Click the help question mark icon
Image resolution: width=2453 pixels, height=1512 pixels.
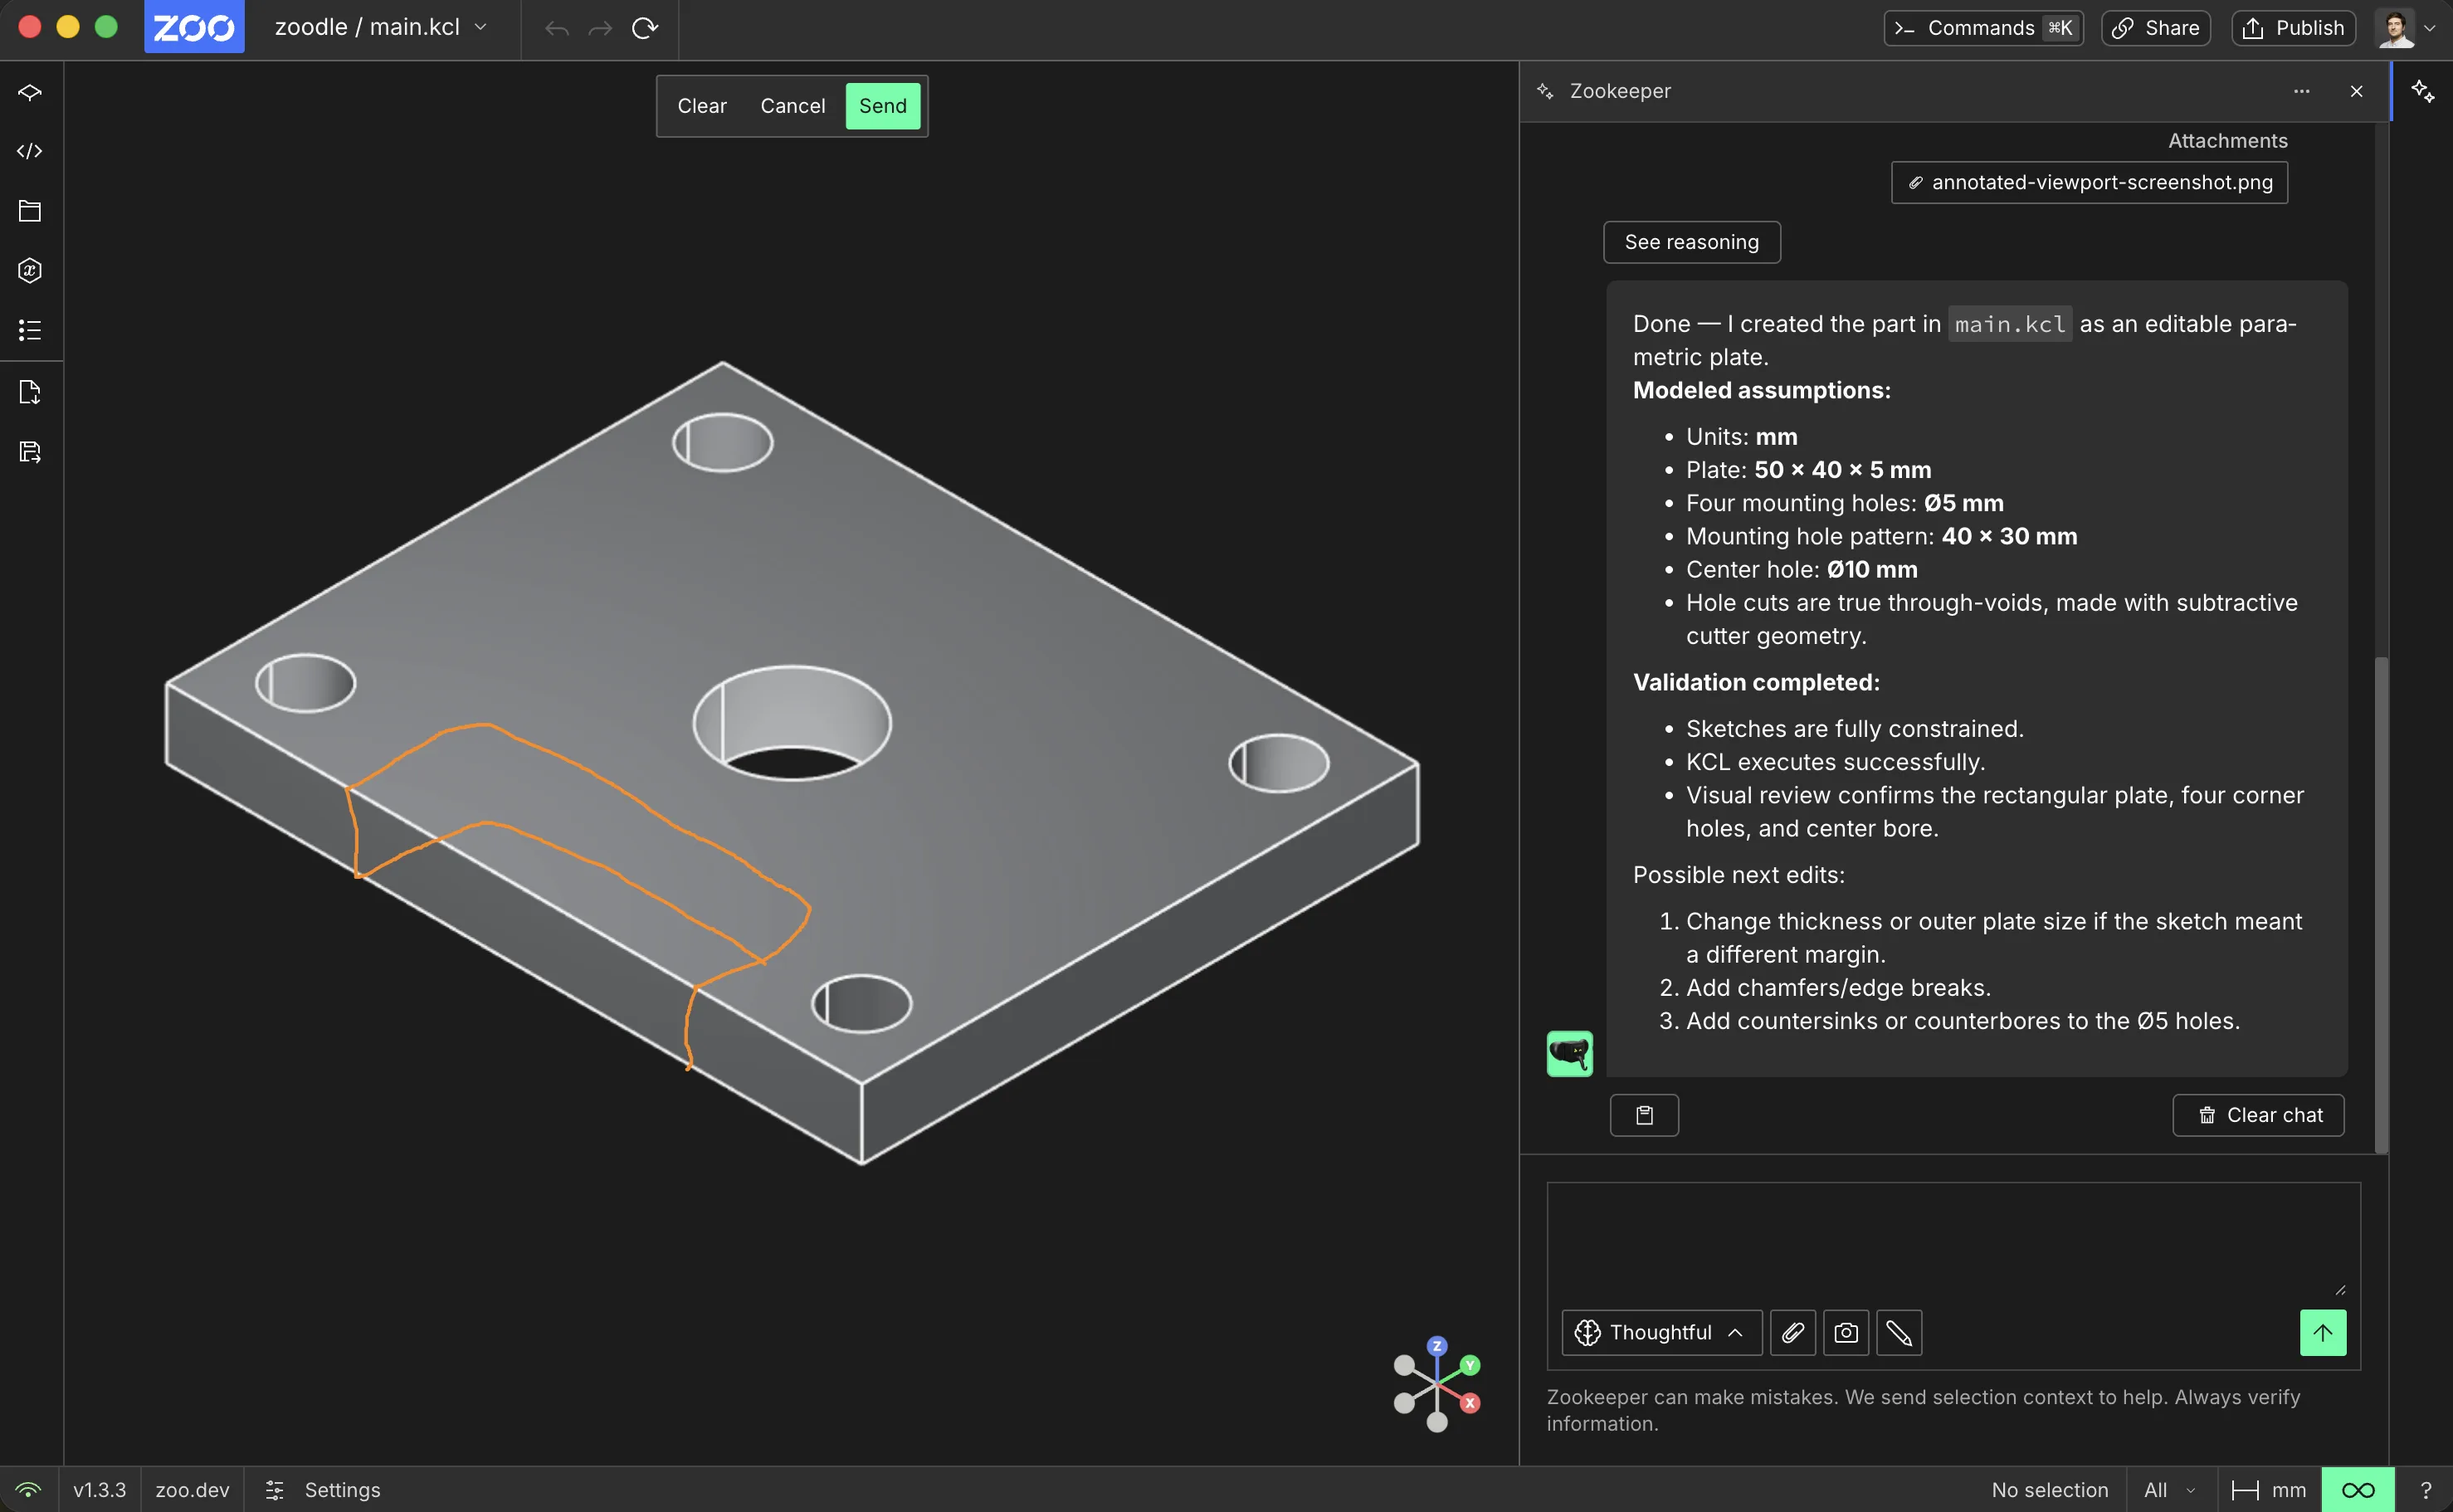coord(2425,1490)
